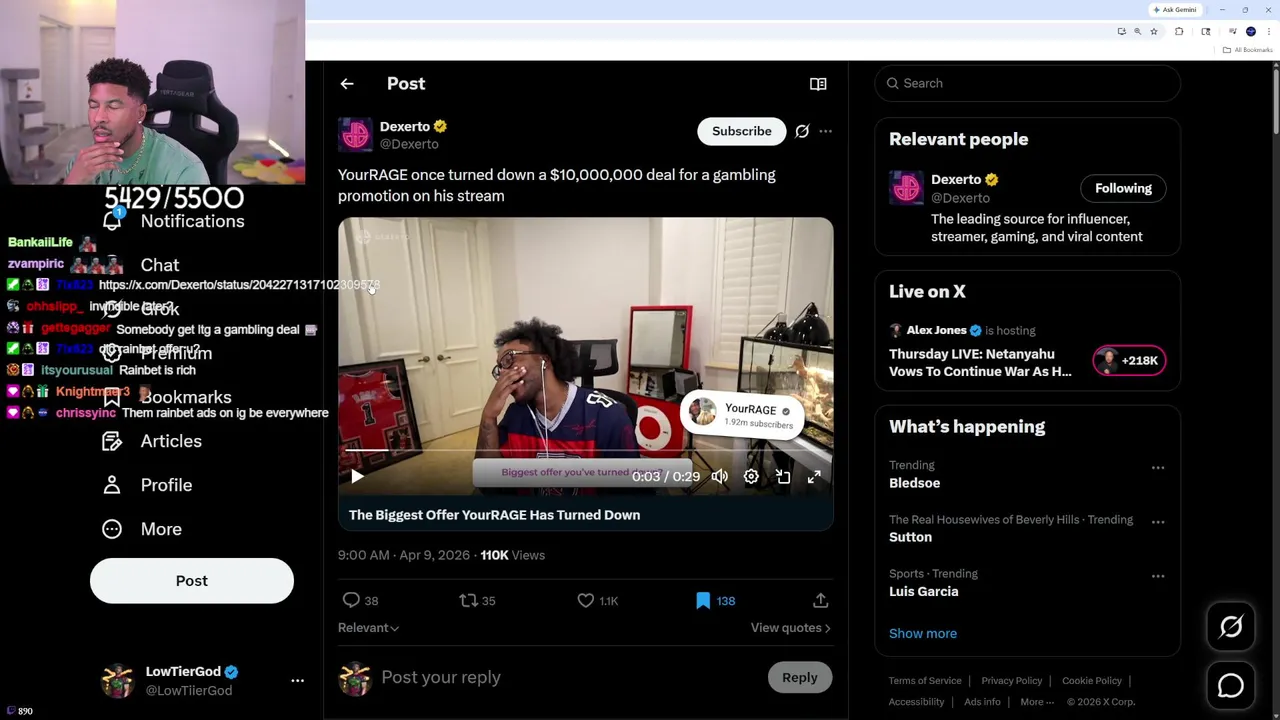Viewport: 1280px width, 720px height.
Task: Open the LowTierGod account avatar
Action: tap(117, 680)
